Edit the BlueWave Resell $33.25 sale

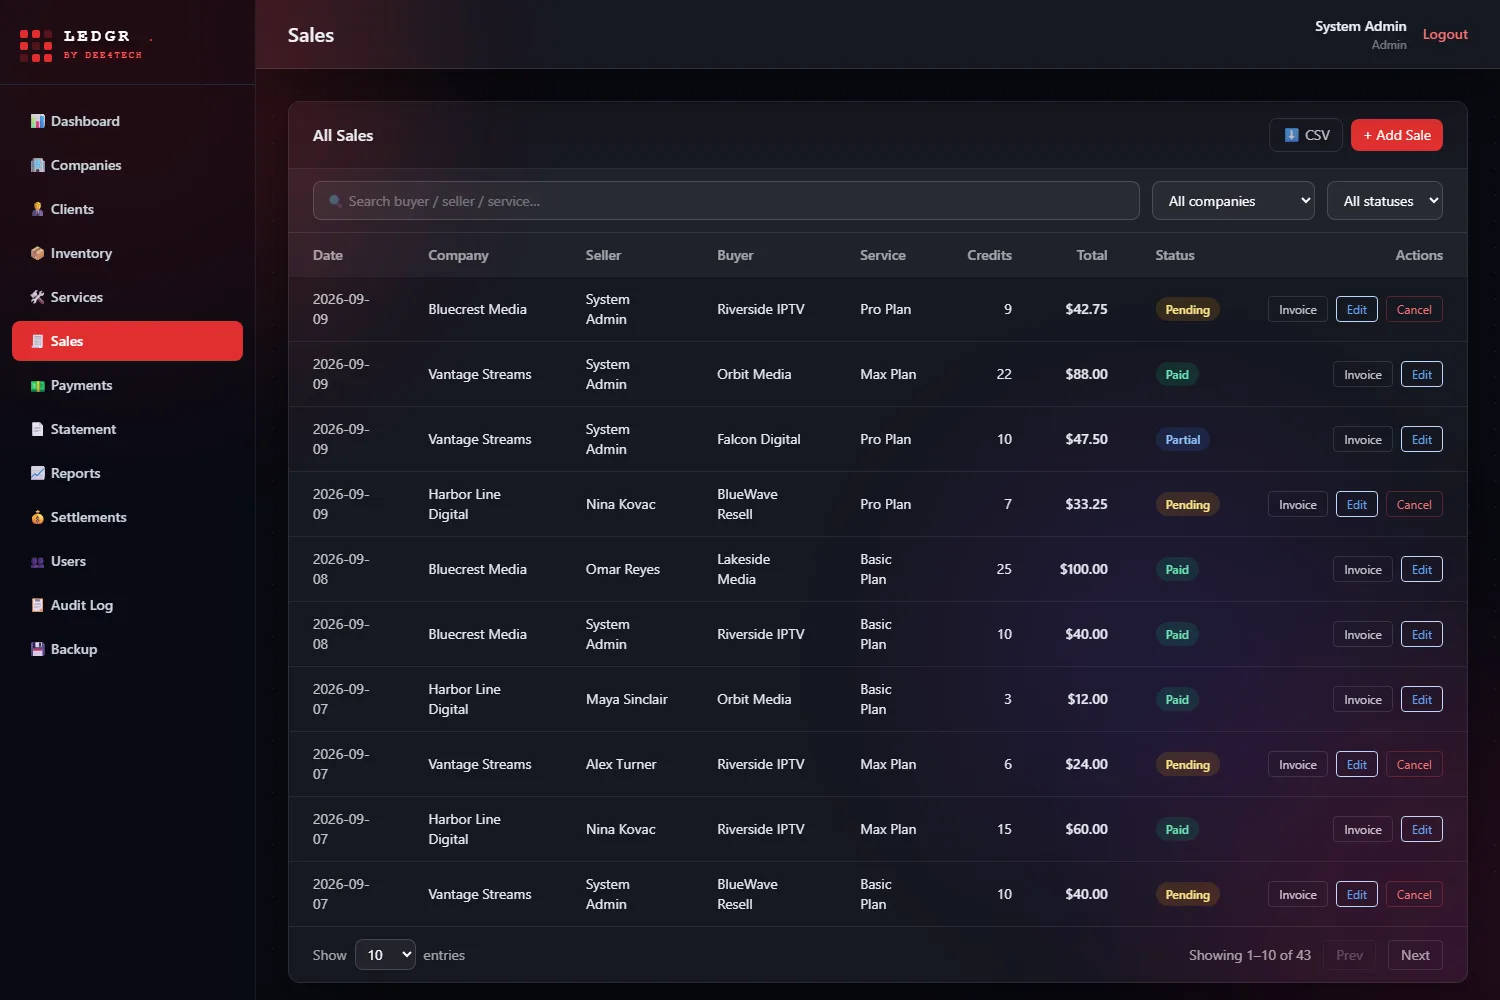pos(1357,505)
